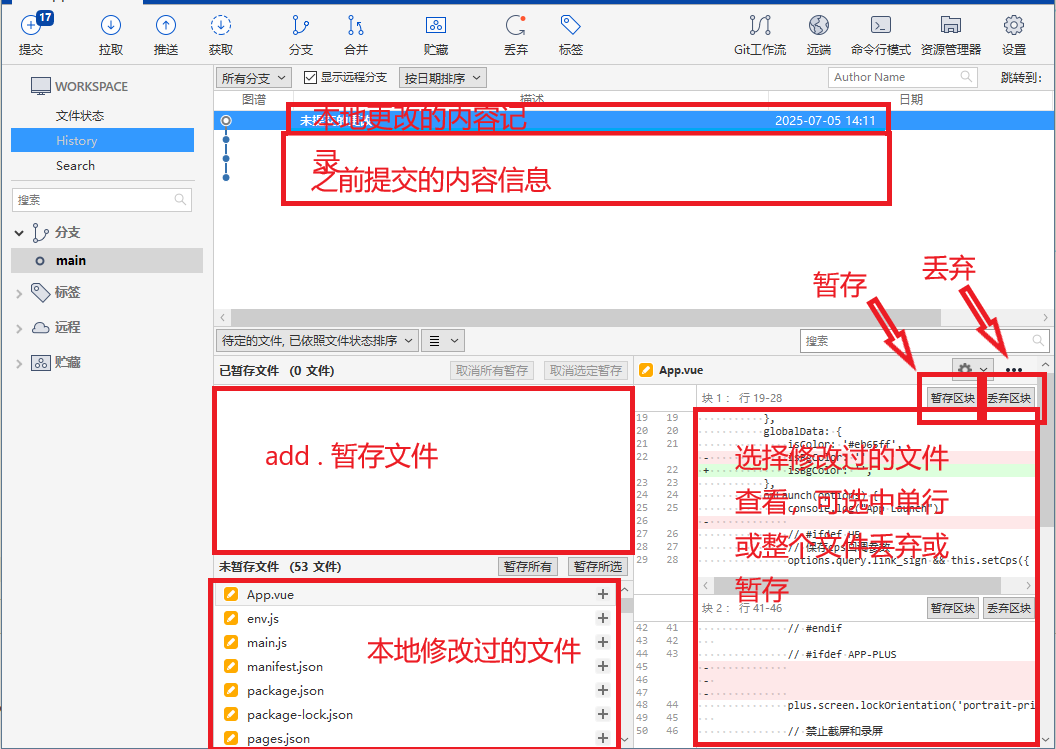This screenshot has width=1056, height=749.
Task: Click the WORKSPACE monitor icon
Action: [40, 86]
